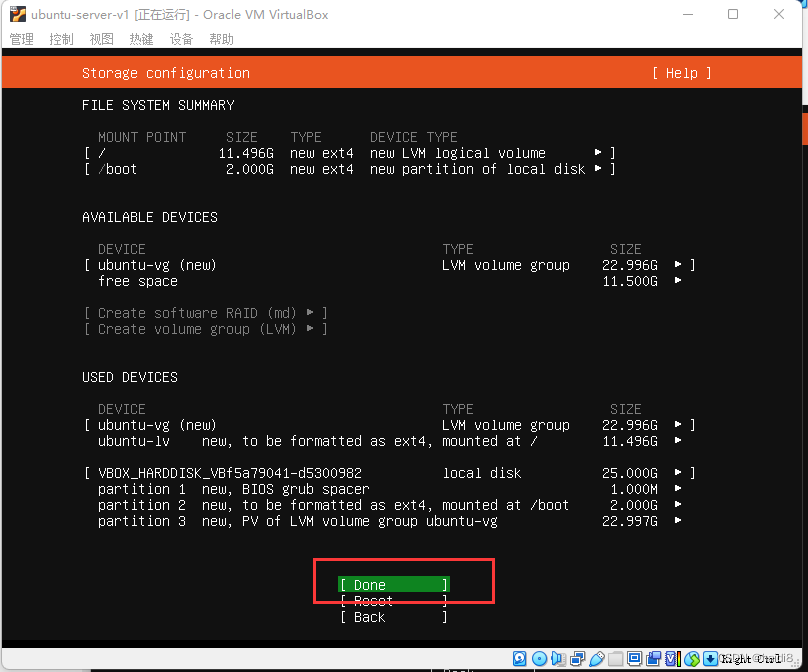The height and width of the screenshot is (672, 808).
Task: Click the network adapters status icon
Action: (578, 659)
